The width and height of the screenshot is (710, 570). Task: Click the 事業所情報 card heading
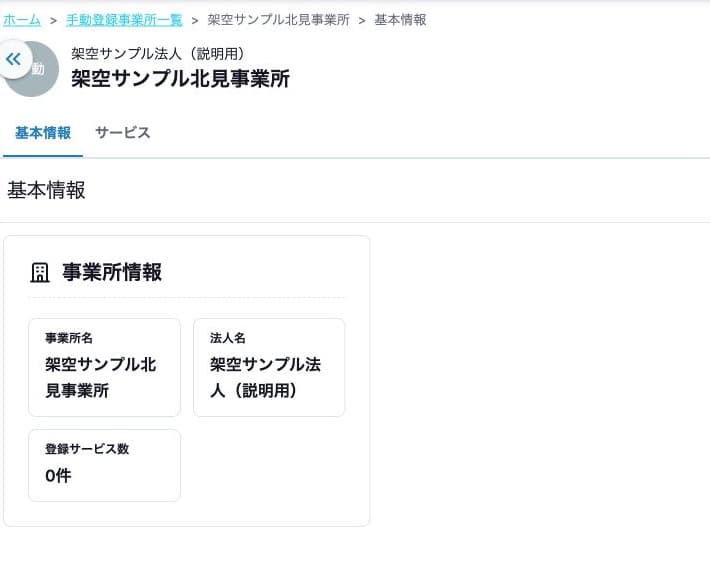(x=112, y=273)
